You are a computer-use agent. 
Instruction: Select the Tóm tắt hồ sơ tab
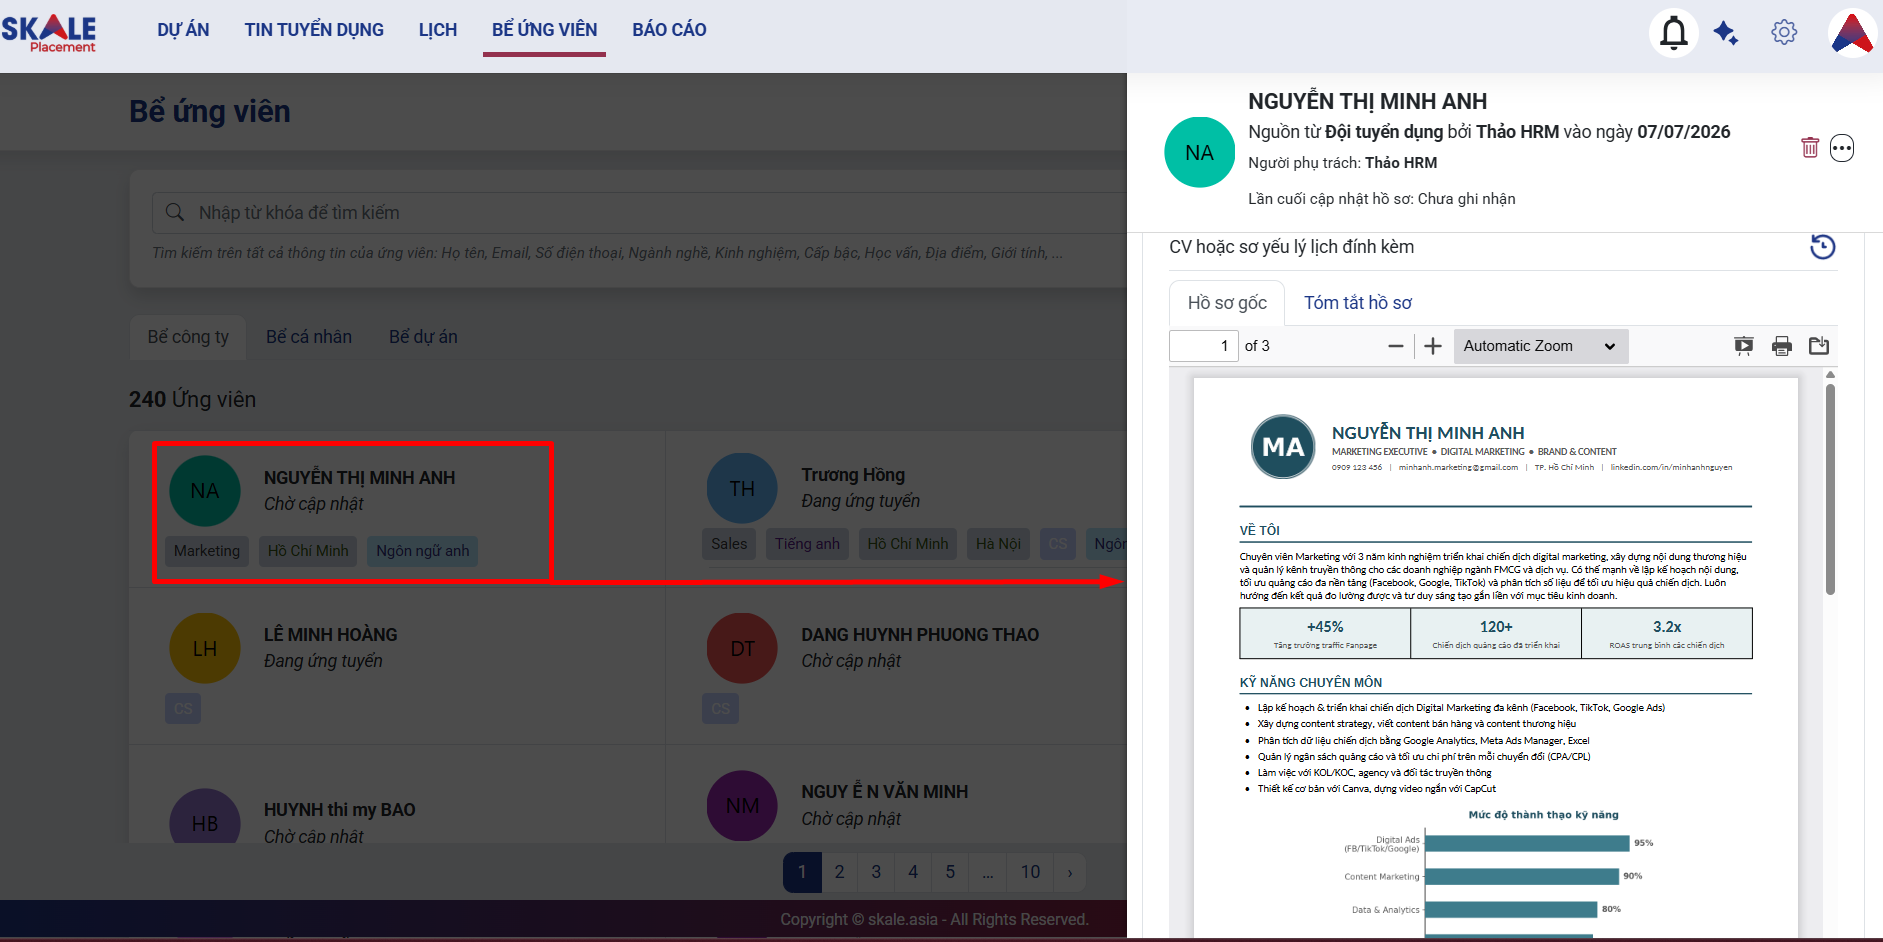1358,303
